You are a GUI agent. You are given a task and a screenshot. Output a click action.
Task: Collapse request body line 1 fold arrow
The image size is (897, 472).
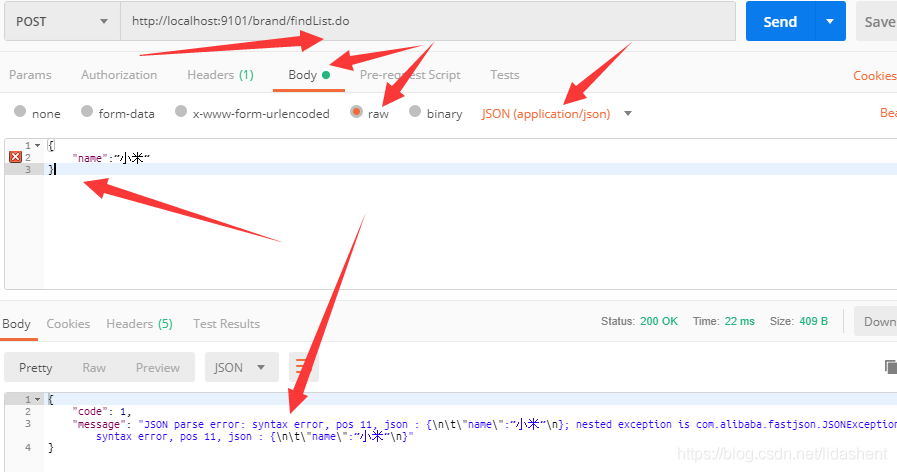[x=38, y=145]
